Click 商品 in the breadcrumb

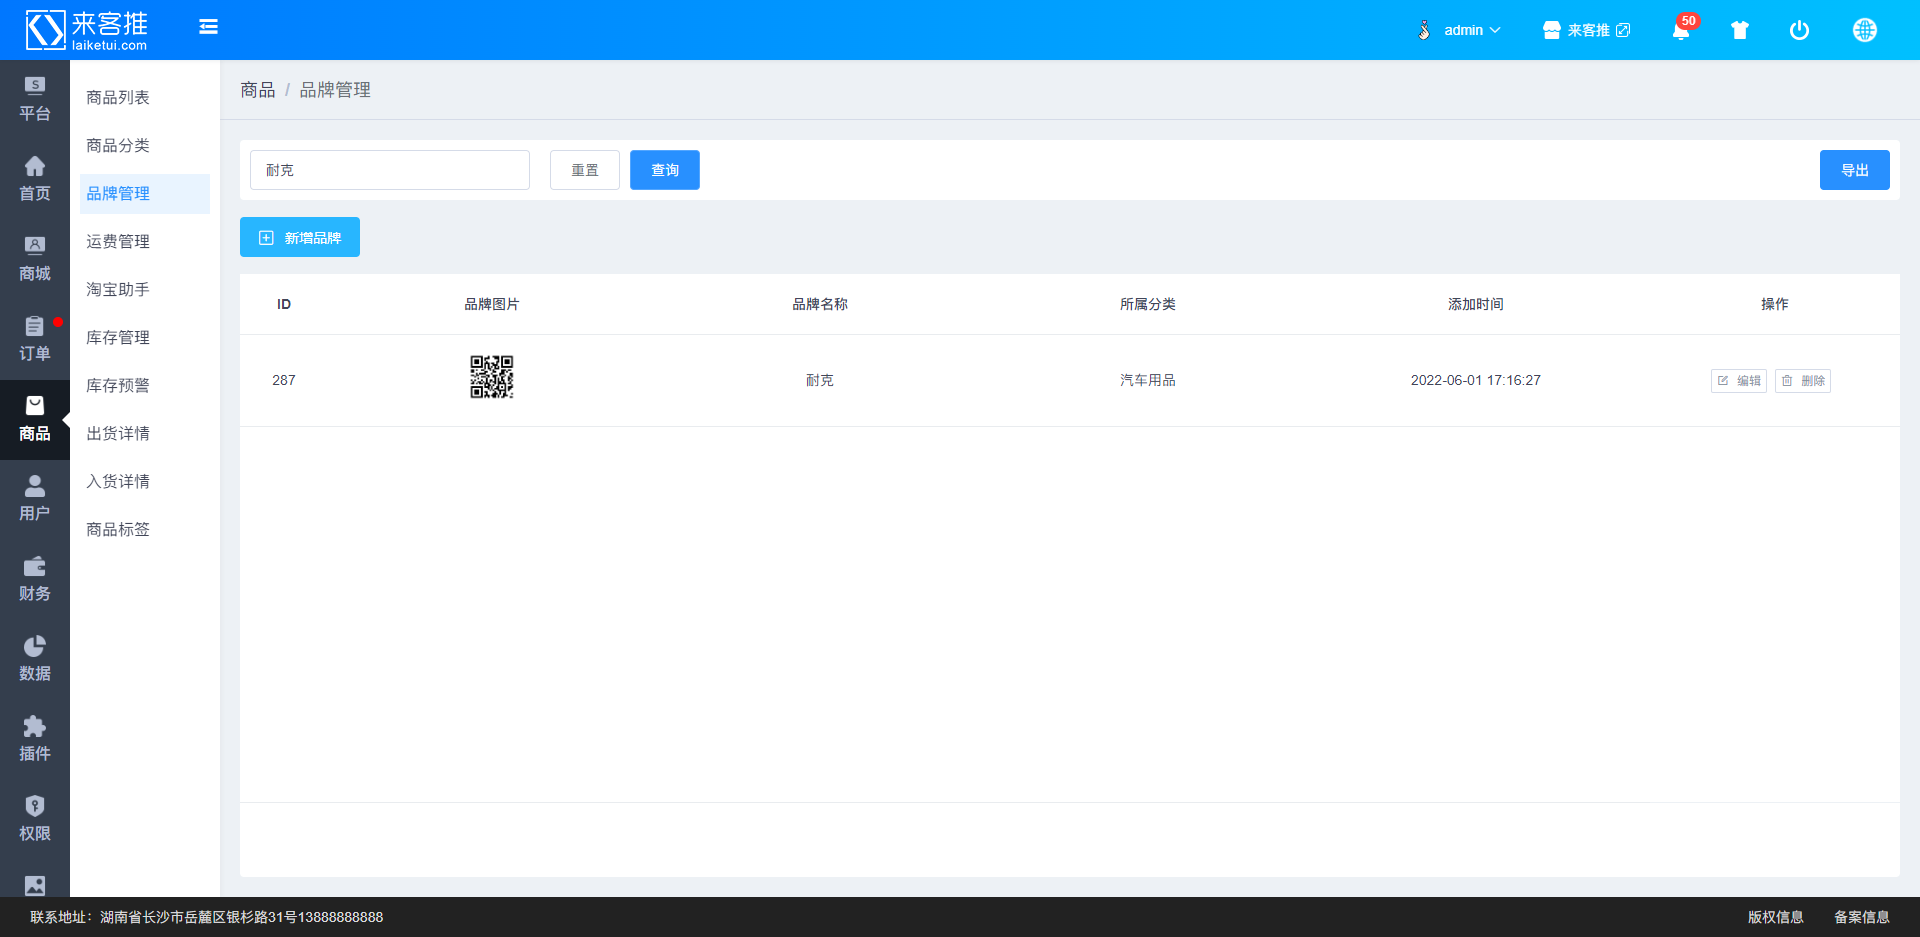tap(257, 90)
